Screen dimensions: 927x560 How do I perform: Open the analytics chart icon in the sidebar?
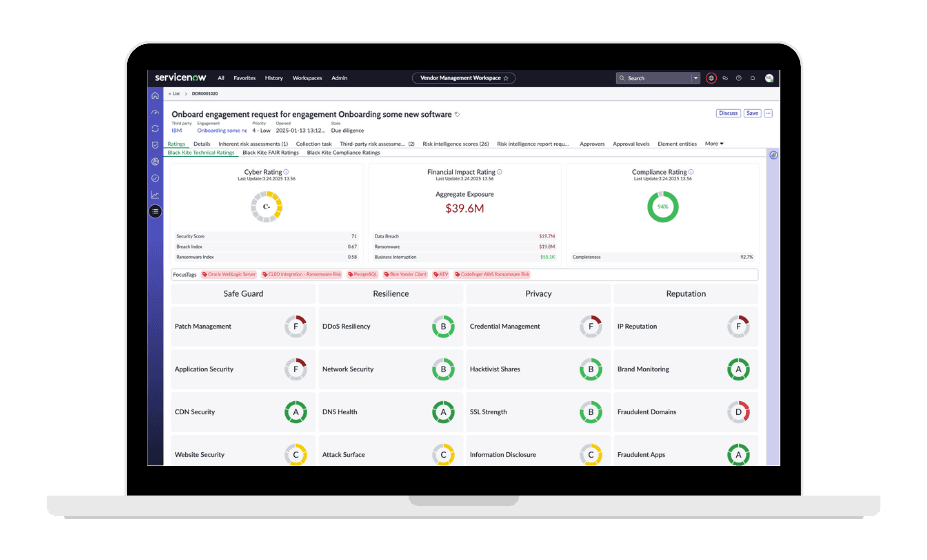tap(155, 194)
